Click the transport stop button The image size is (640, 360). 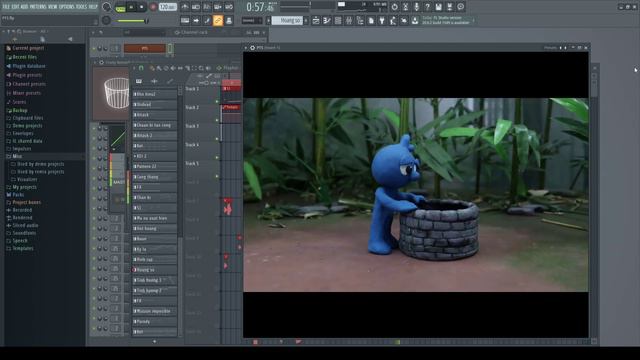click(142, 7)
